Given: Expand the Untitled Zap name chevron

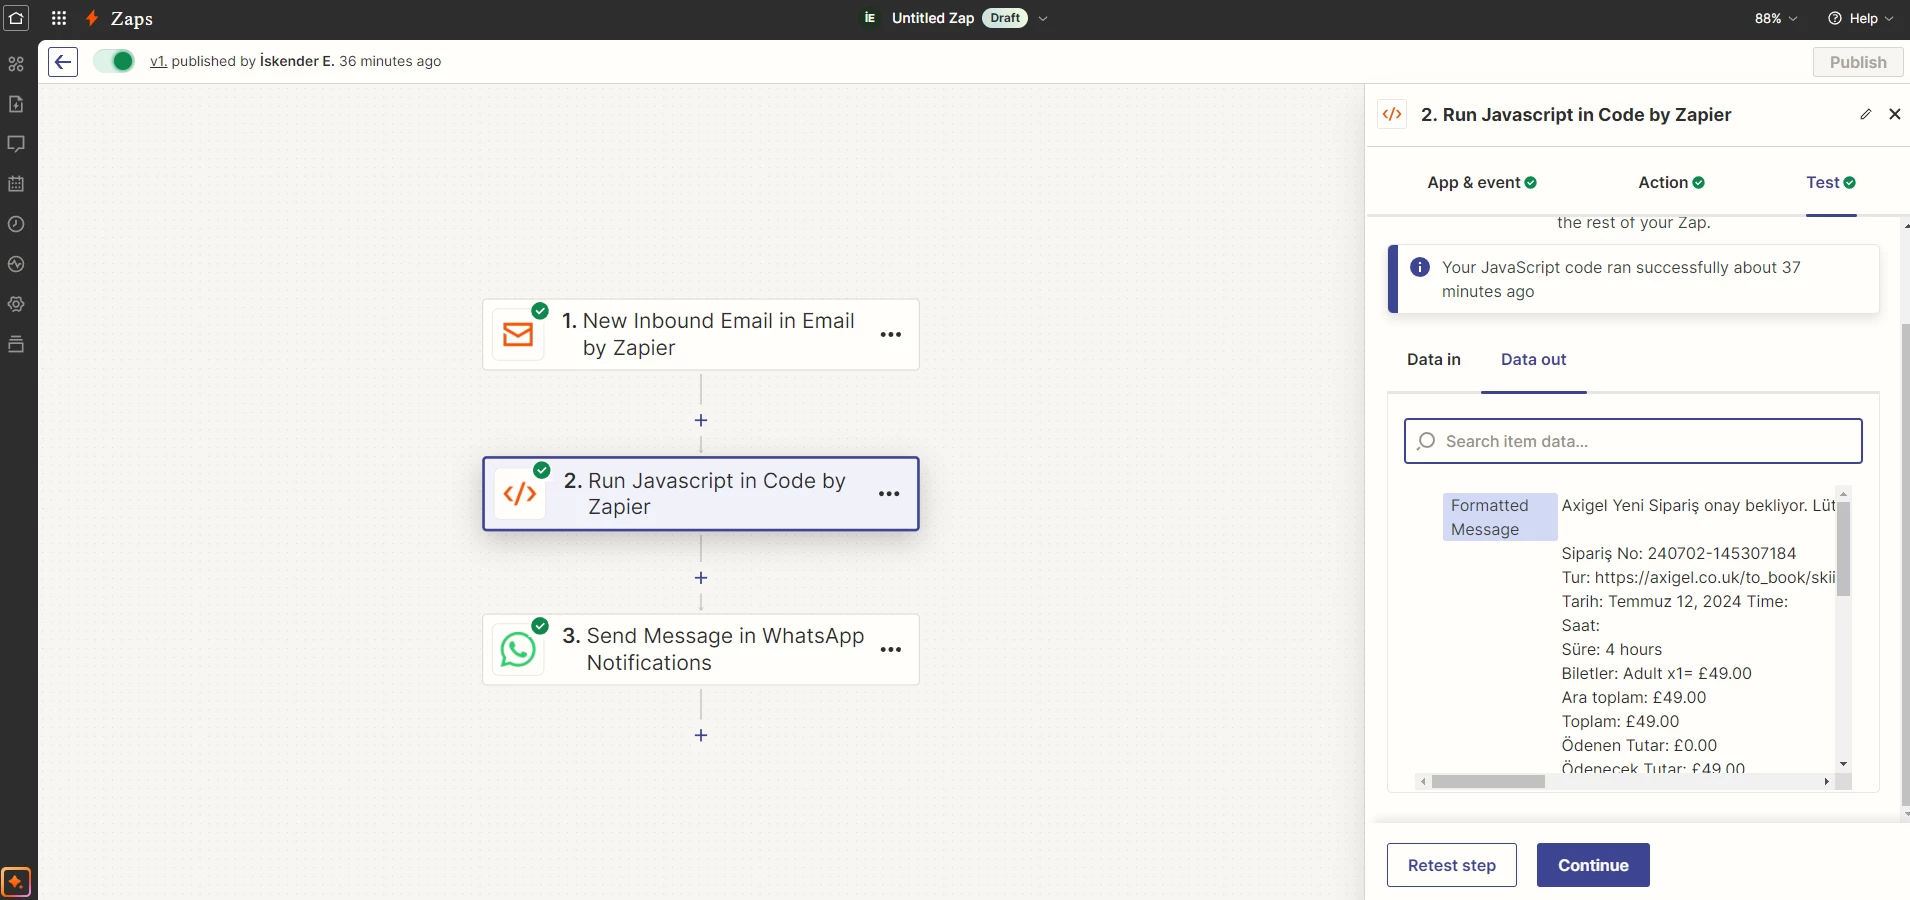Looking at the screenshot, I should click(1043, 18).
